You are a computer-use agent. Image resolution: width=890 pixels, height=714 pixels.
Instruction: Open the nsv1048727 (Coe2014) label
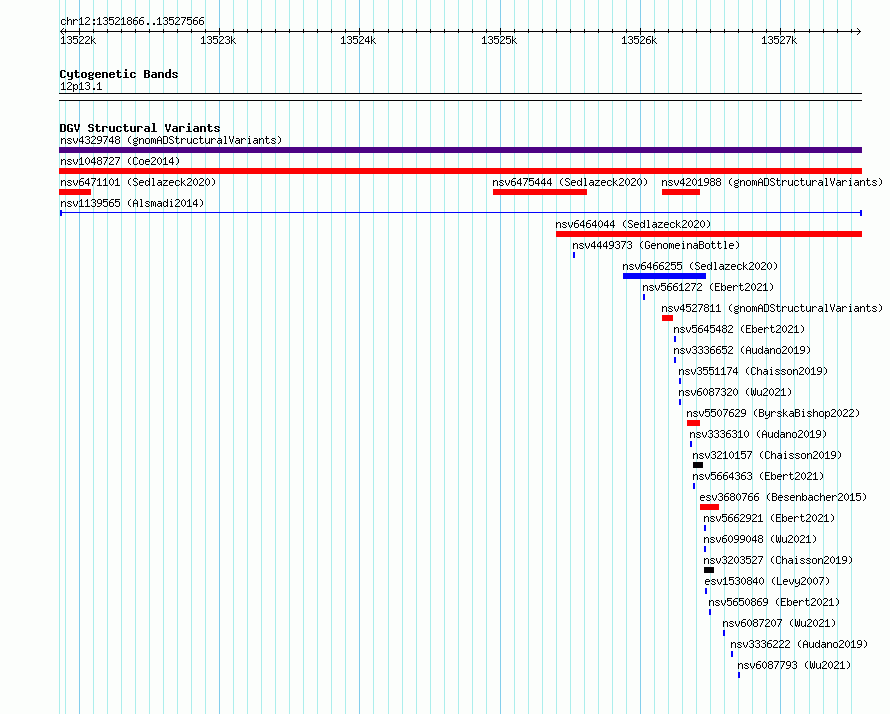pos(120,161)
